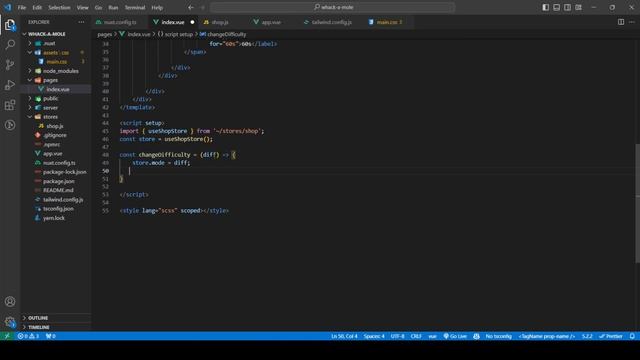Open the Go menu
The width and height of the screenshot is (640, 360).
(98, 7)
